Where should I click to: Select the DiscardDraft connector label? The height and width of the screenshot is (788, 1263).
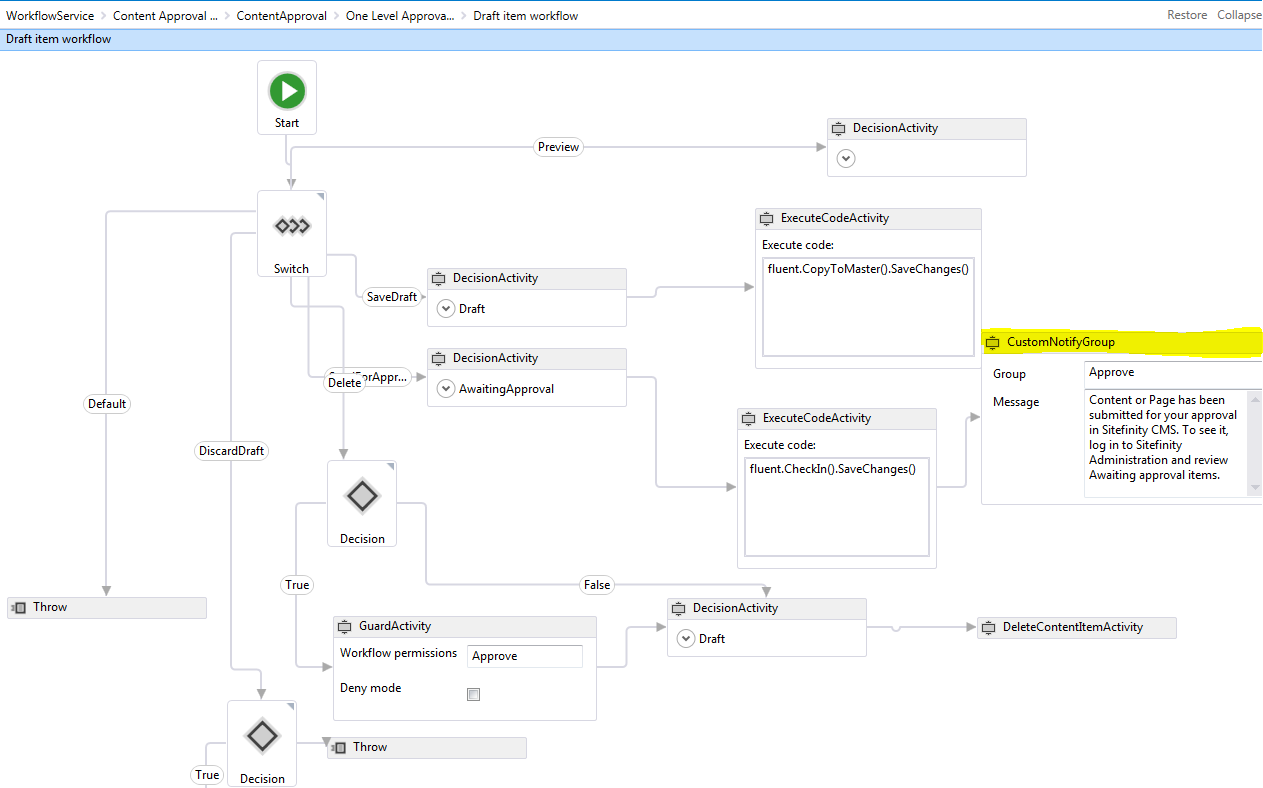231,451
